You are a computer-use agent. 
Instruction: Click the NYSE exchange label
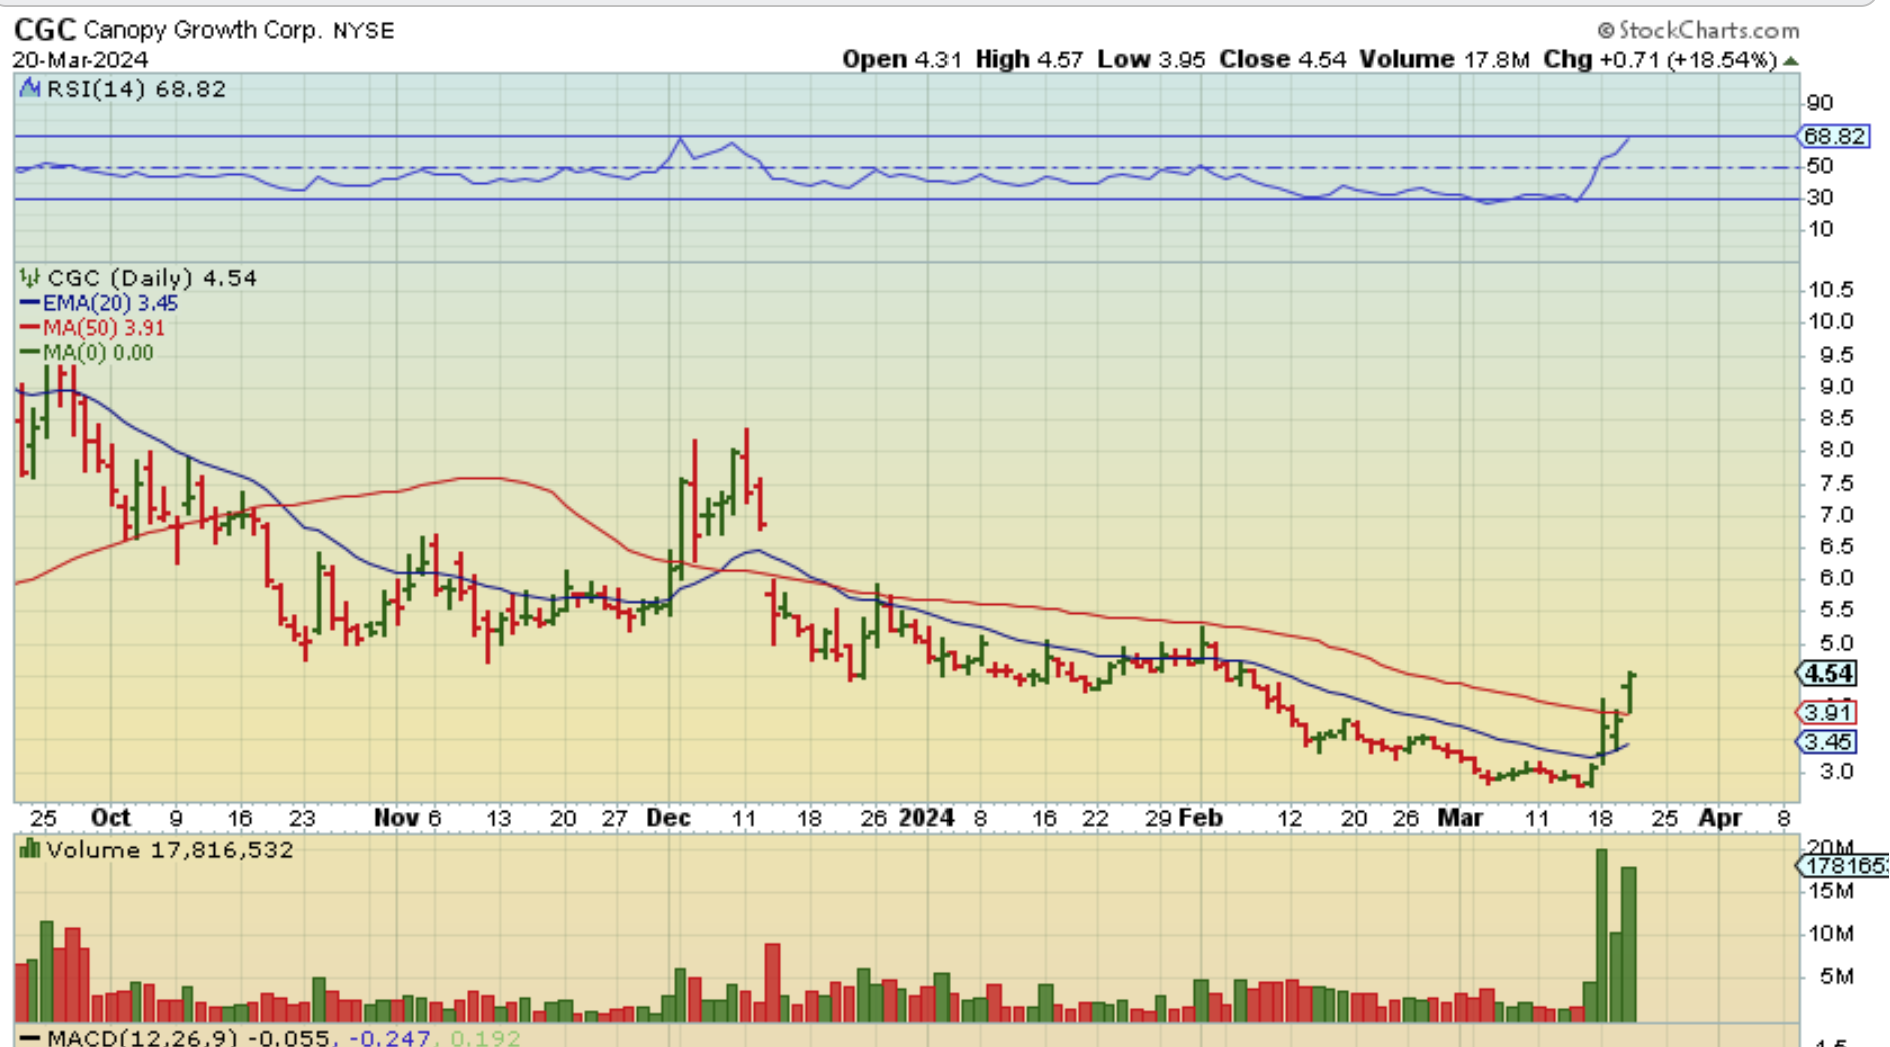tap(364, 31)
